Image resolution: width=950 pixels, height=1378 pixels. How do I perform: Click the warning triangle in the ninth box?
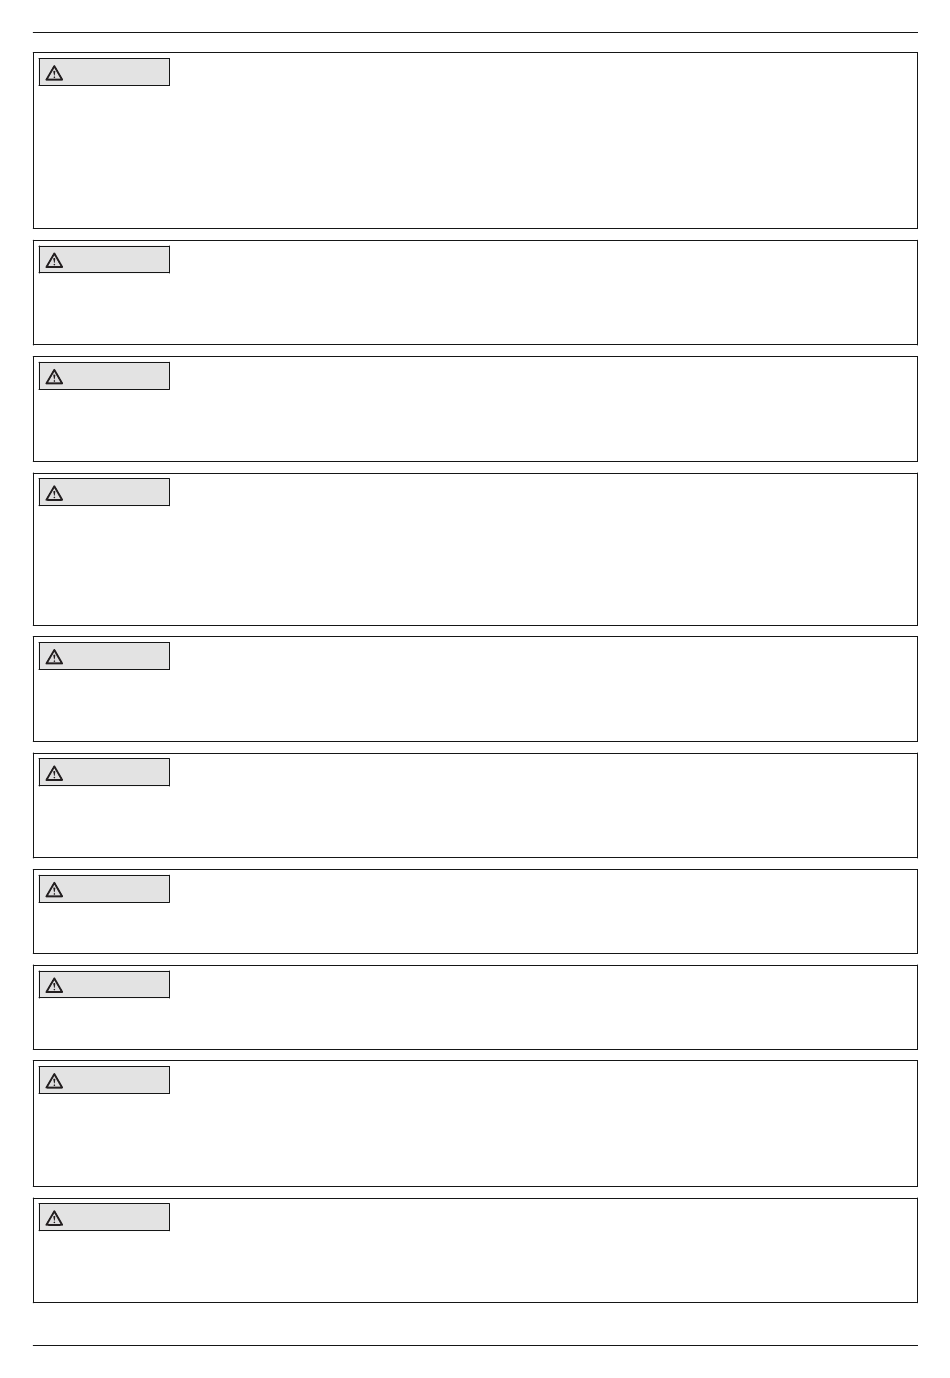[x=54, y=1081]
